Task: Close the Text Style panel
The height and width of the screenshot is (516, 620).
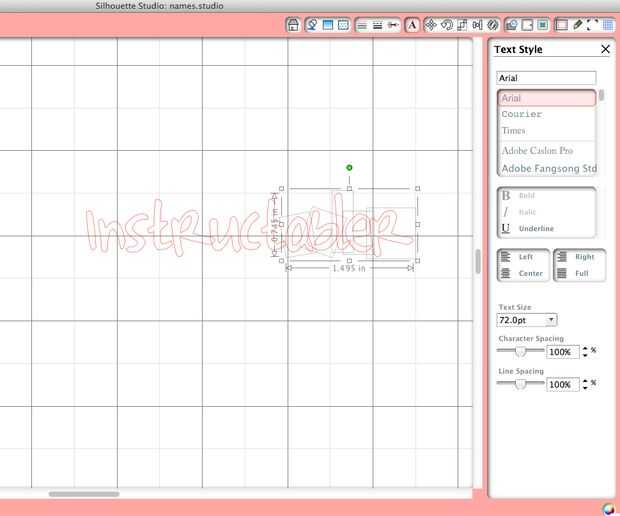Action: pos(605,49)
